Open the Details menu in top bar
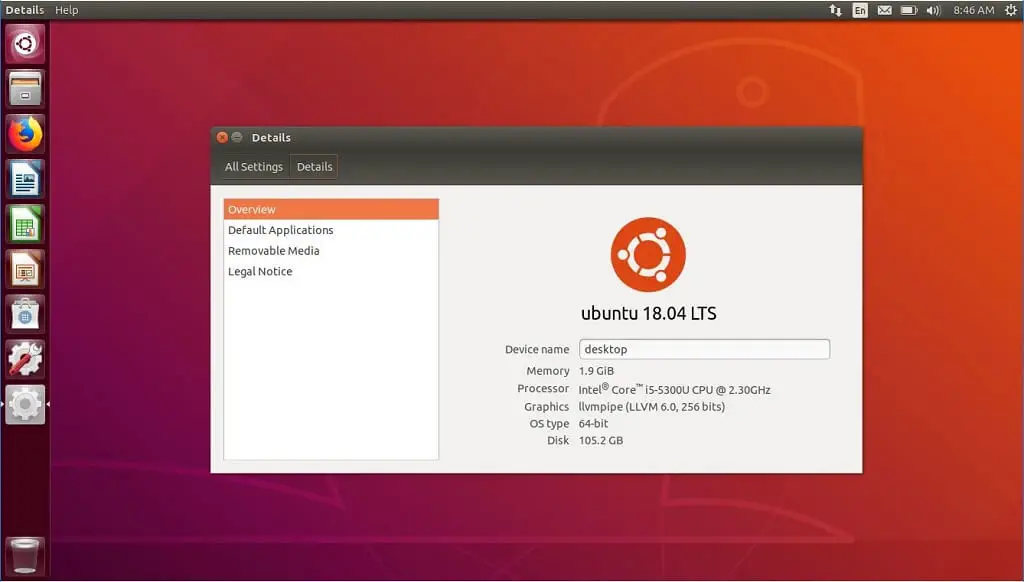 click(x=25, y=10)
